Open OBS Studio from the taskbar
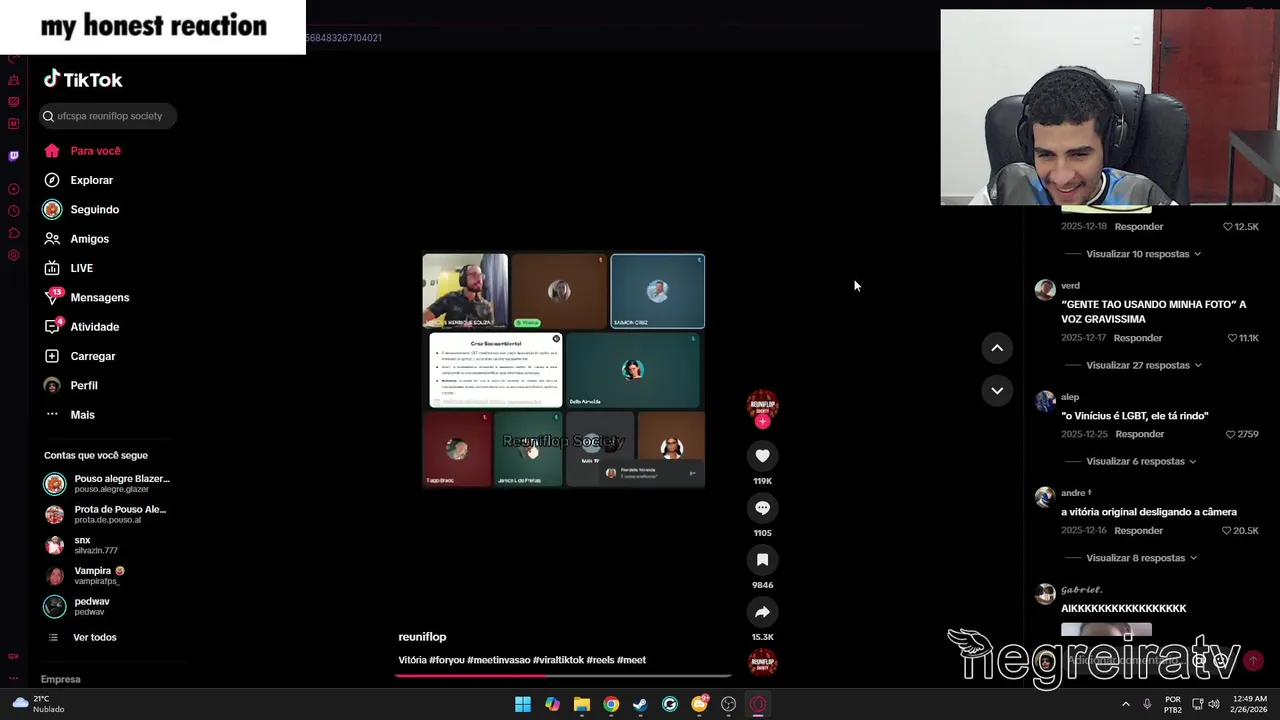 728,704
